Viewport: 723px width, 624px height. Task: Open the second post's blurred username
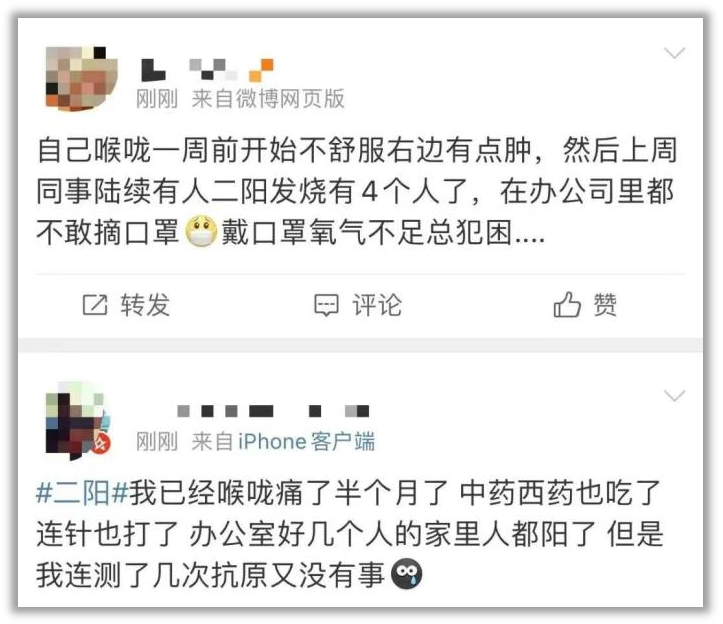[273, 411]
